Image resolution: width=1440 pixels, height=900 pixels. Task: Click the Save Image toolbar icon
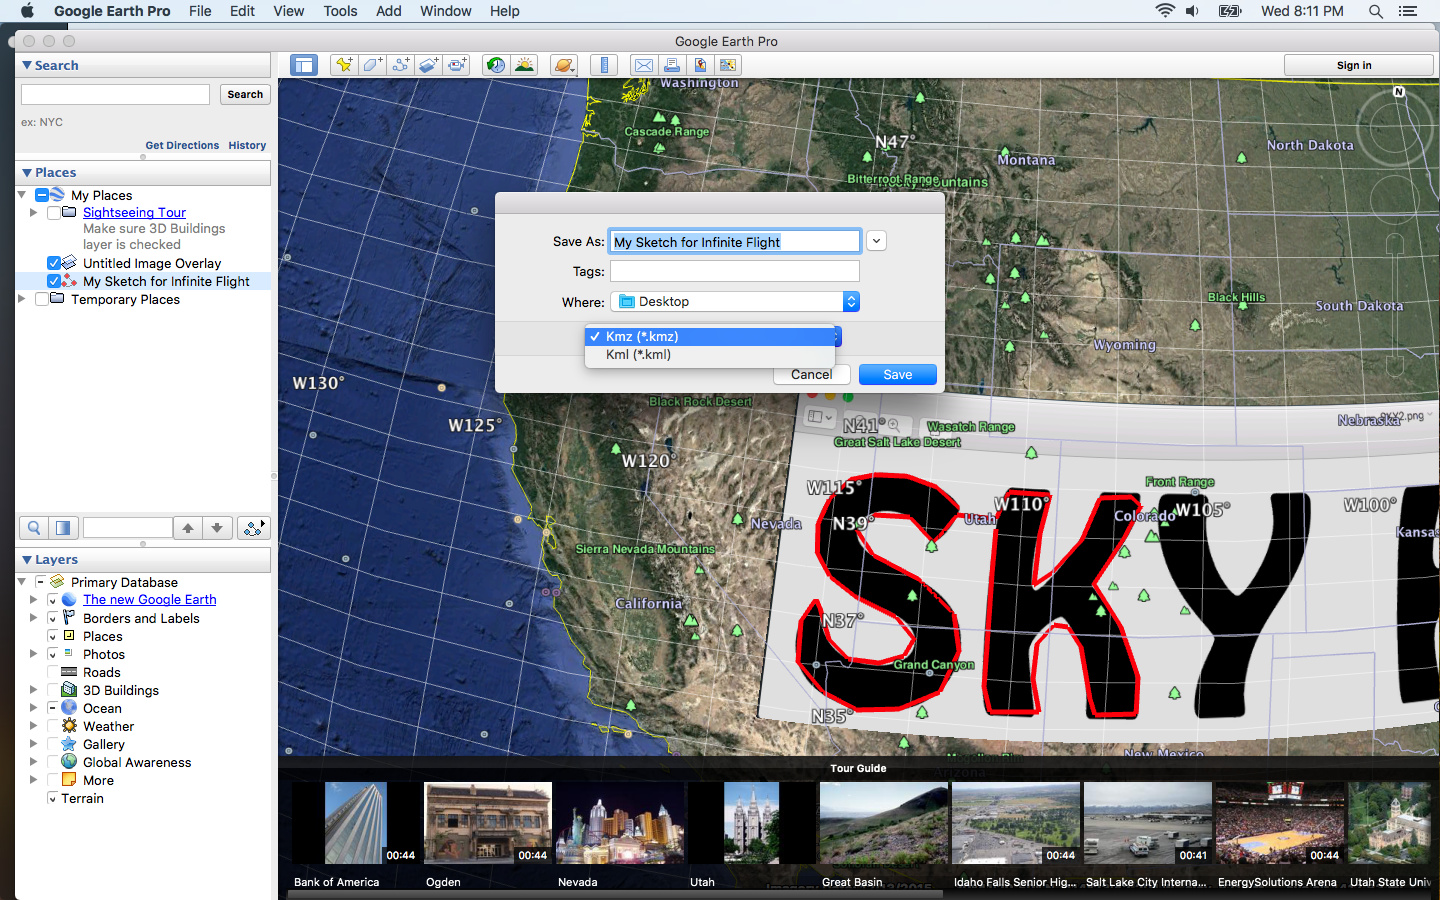(700, 65)
